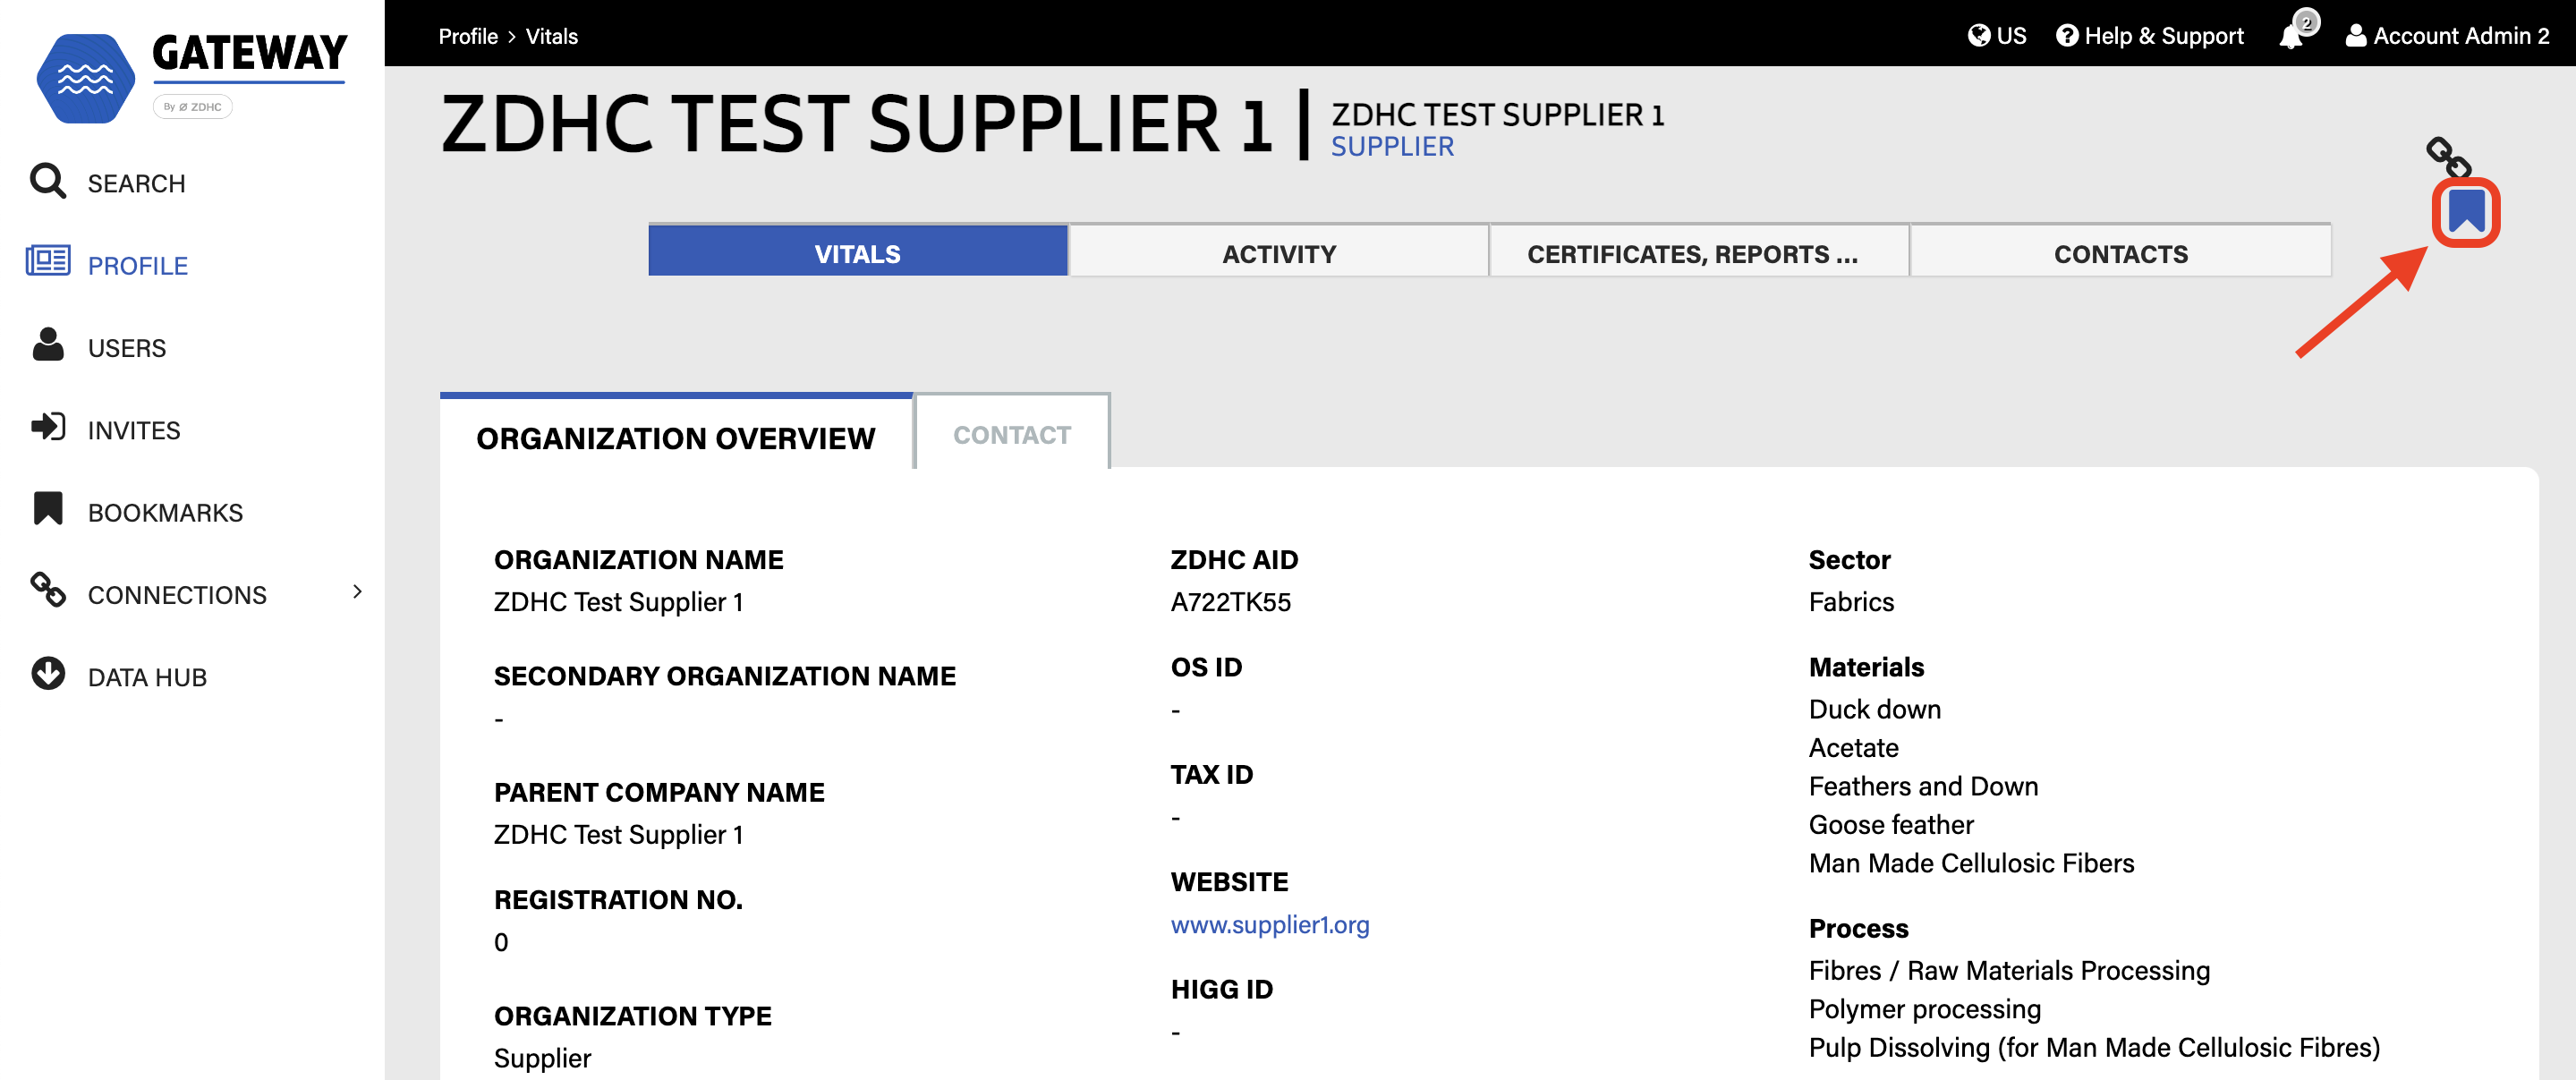
Task: Select the Users person icon
Action: (x=47, y=345)
